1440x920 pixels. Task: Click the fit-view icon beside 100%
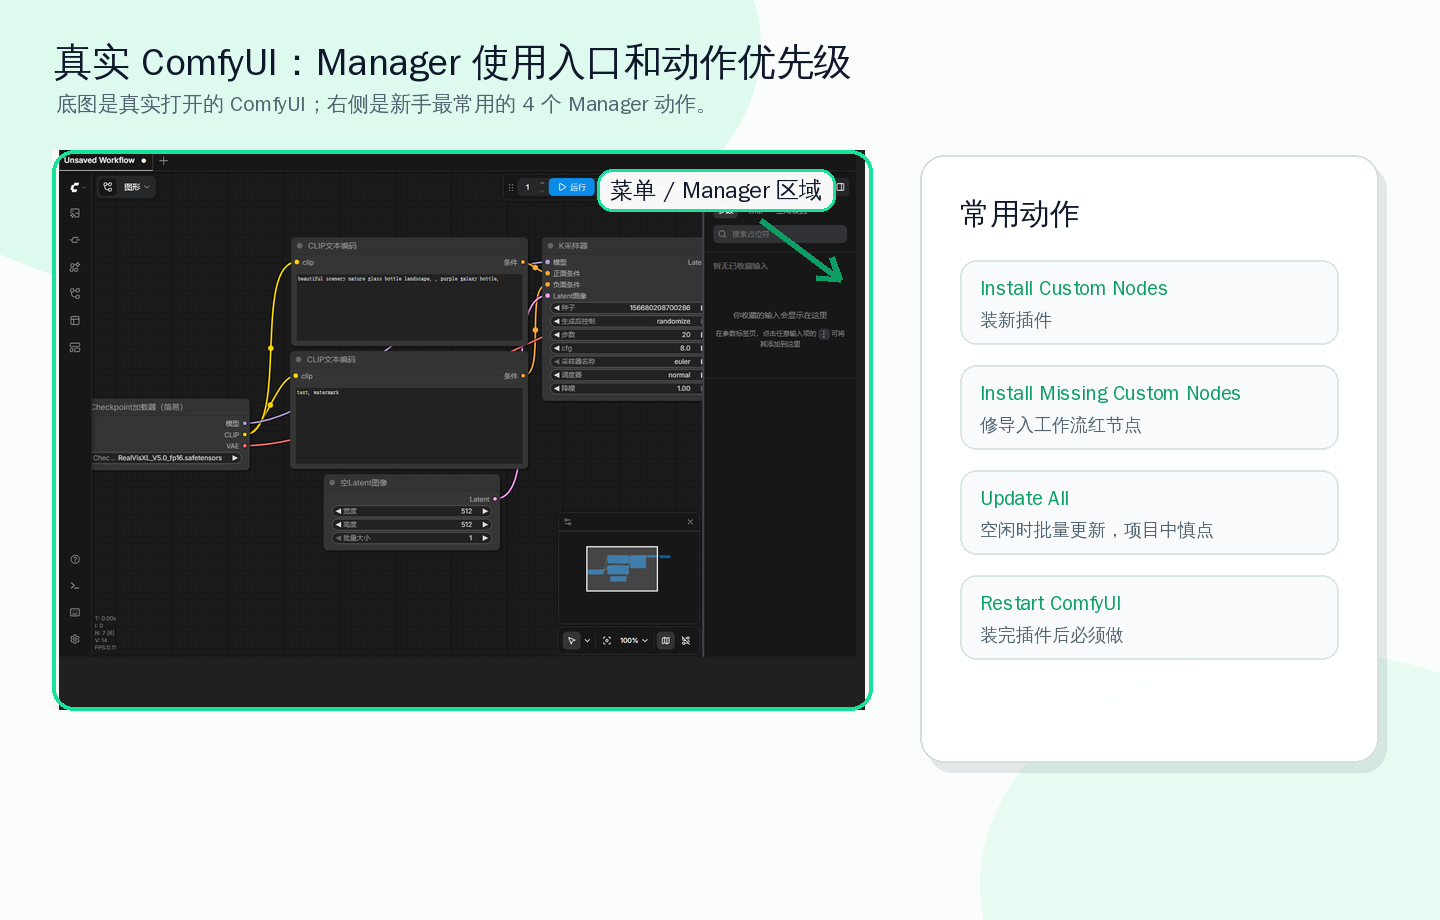pyautogui.click(x=607, y=640)
